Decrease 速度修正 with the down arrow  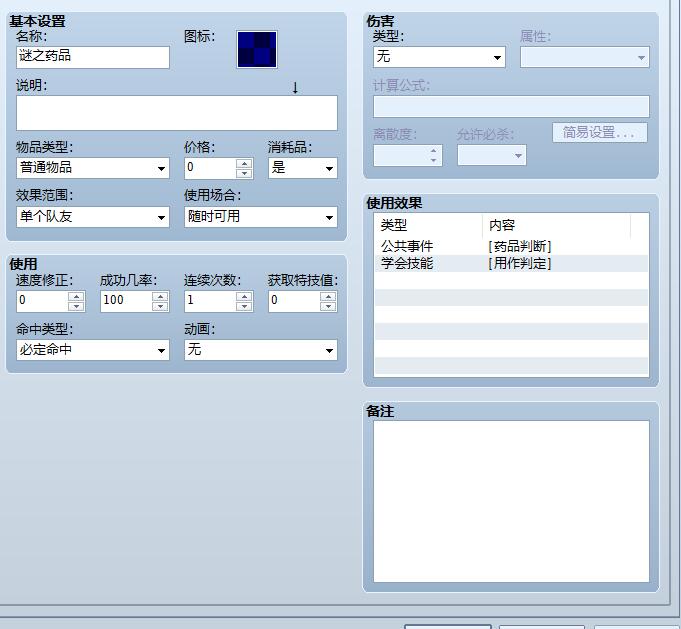76,306
